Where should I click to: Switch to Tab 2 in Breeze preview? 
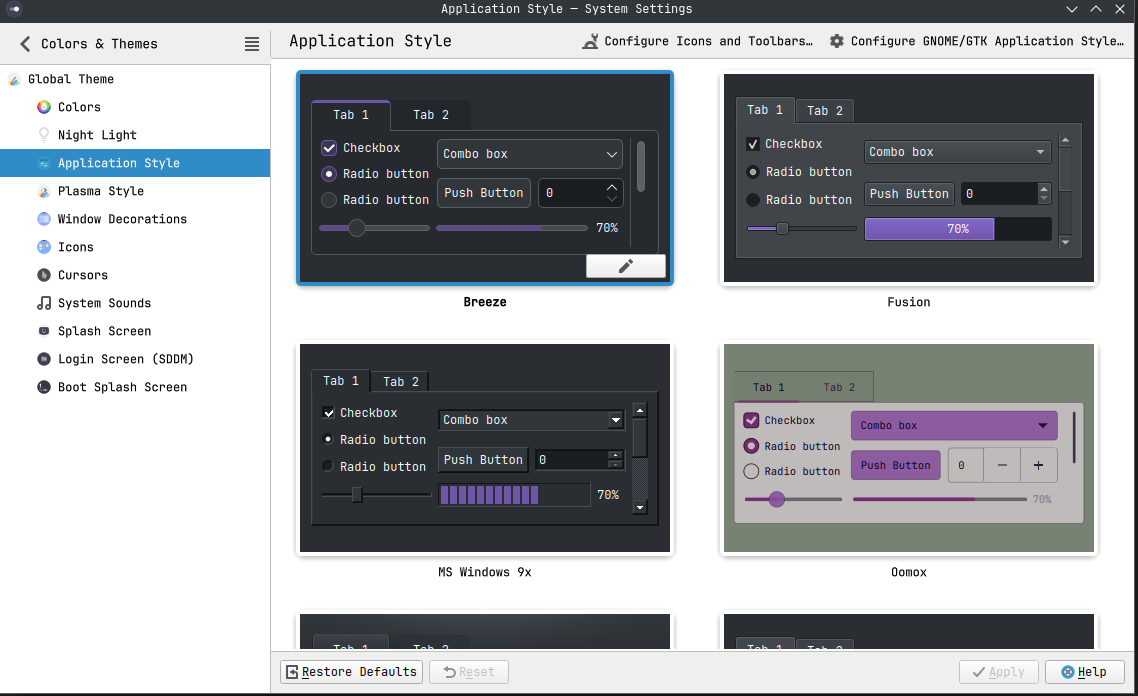(431, 115)
